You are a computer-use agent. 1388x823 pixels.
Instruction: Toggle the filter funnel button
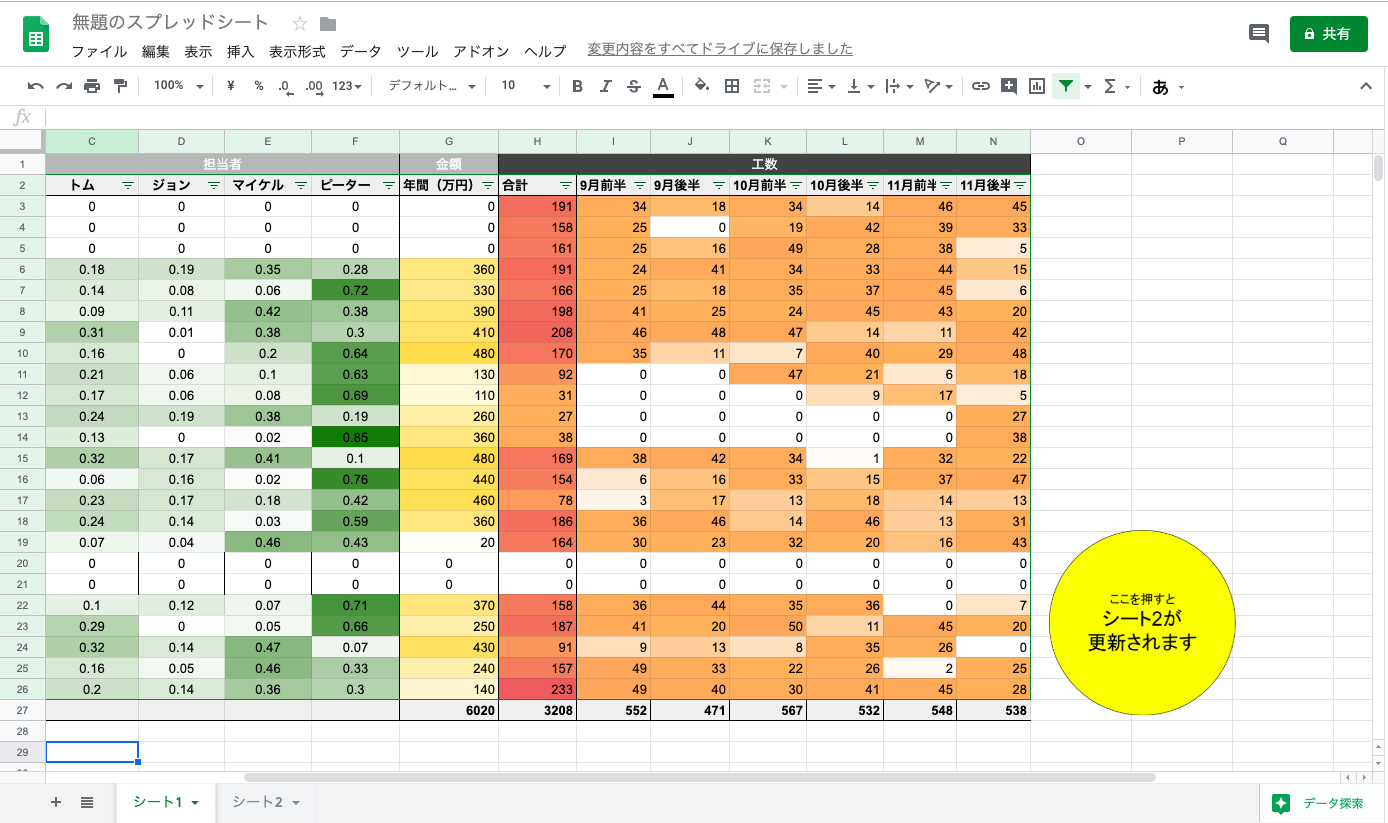(x=1066, y=86)
